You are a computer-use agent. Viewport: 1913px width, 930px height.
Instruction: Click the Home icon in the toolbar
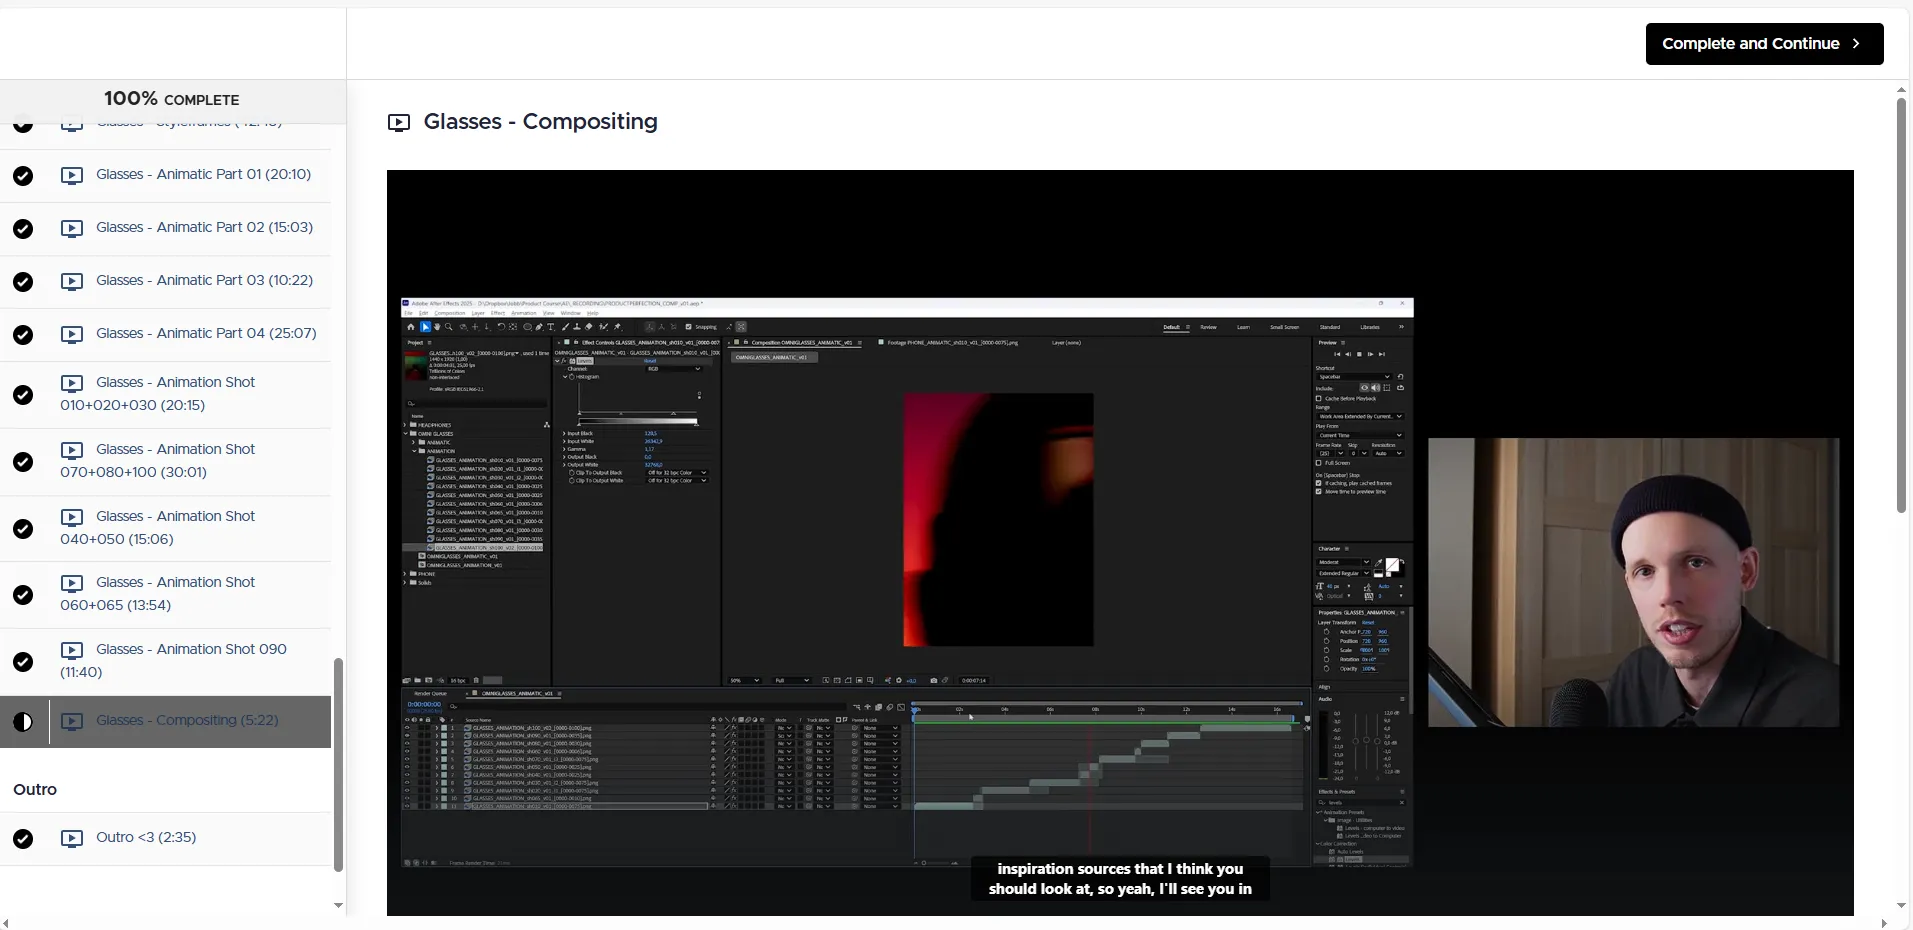tap(411, 327)
